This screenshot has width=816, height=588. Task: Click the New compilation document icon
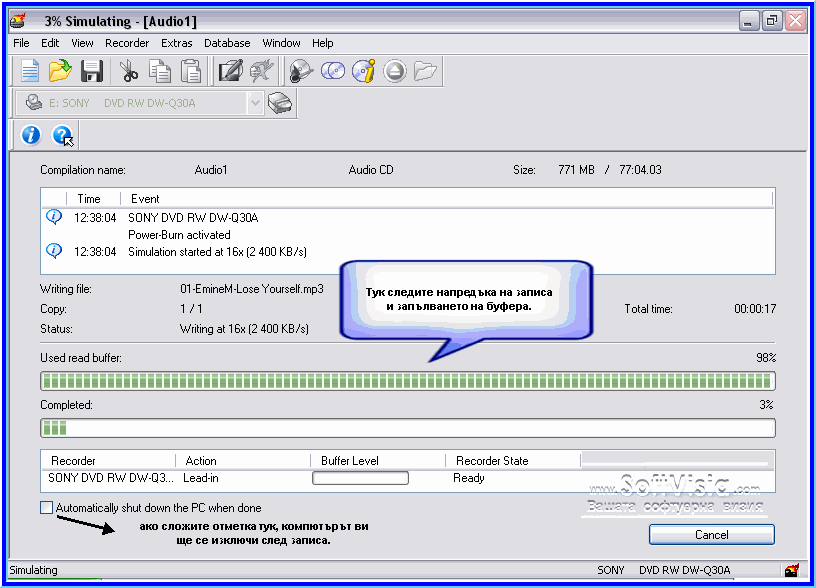click(29, 71)
